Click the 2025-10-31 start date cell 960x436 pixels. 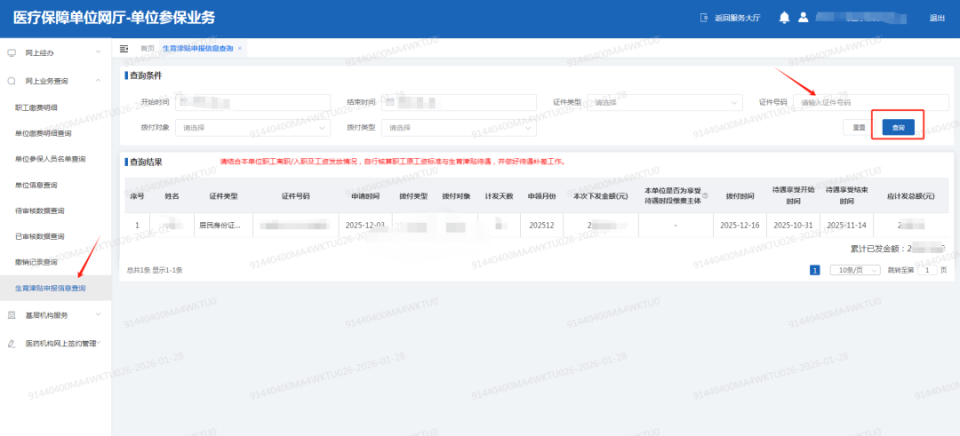click(793, 225)
